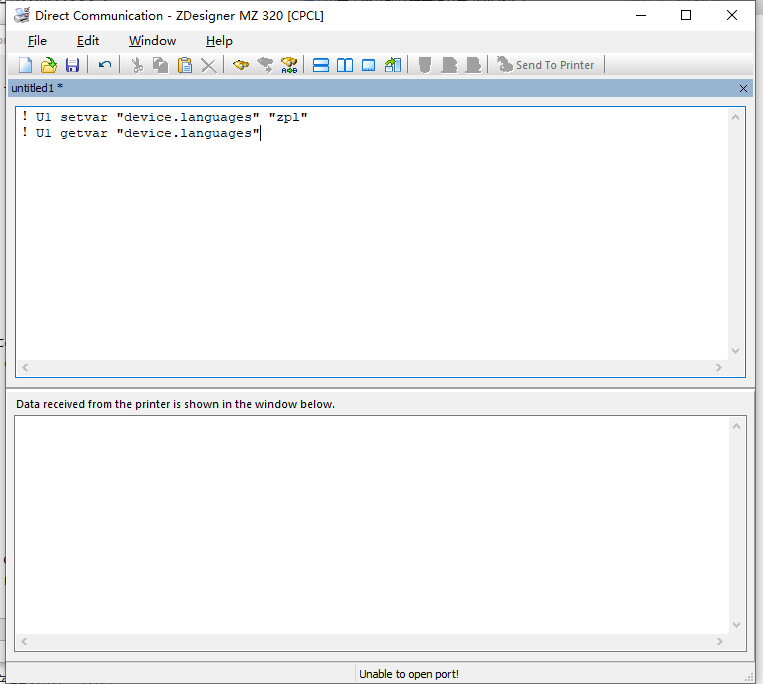
Task: Click inside the command editor text area
Action: (372, 234)
